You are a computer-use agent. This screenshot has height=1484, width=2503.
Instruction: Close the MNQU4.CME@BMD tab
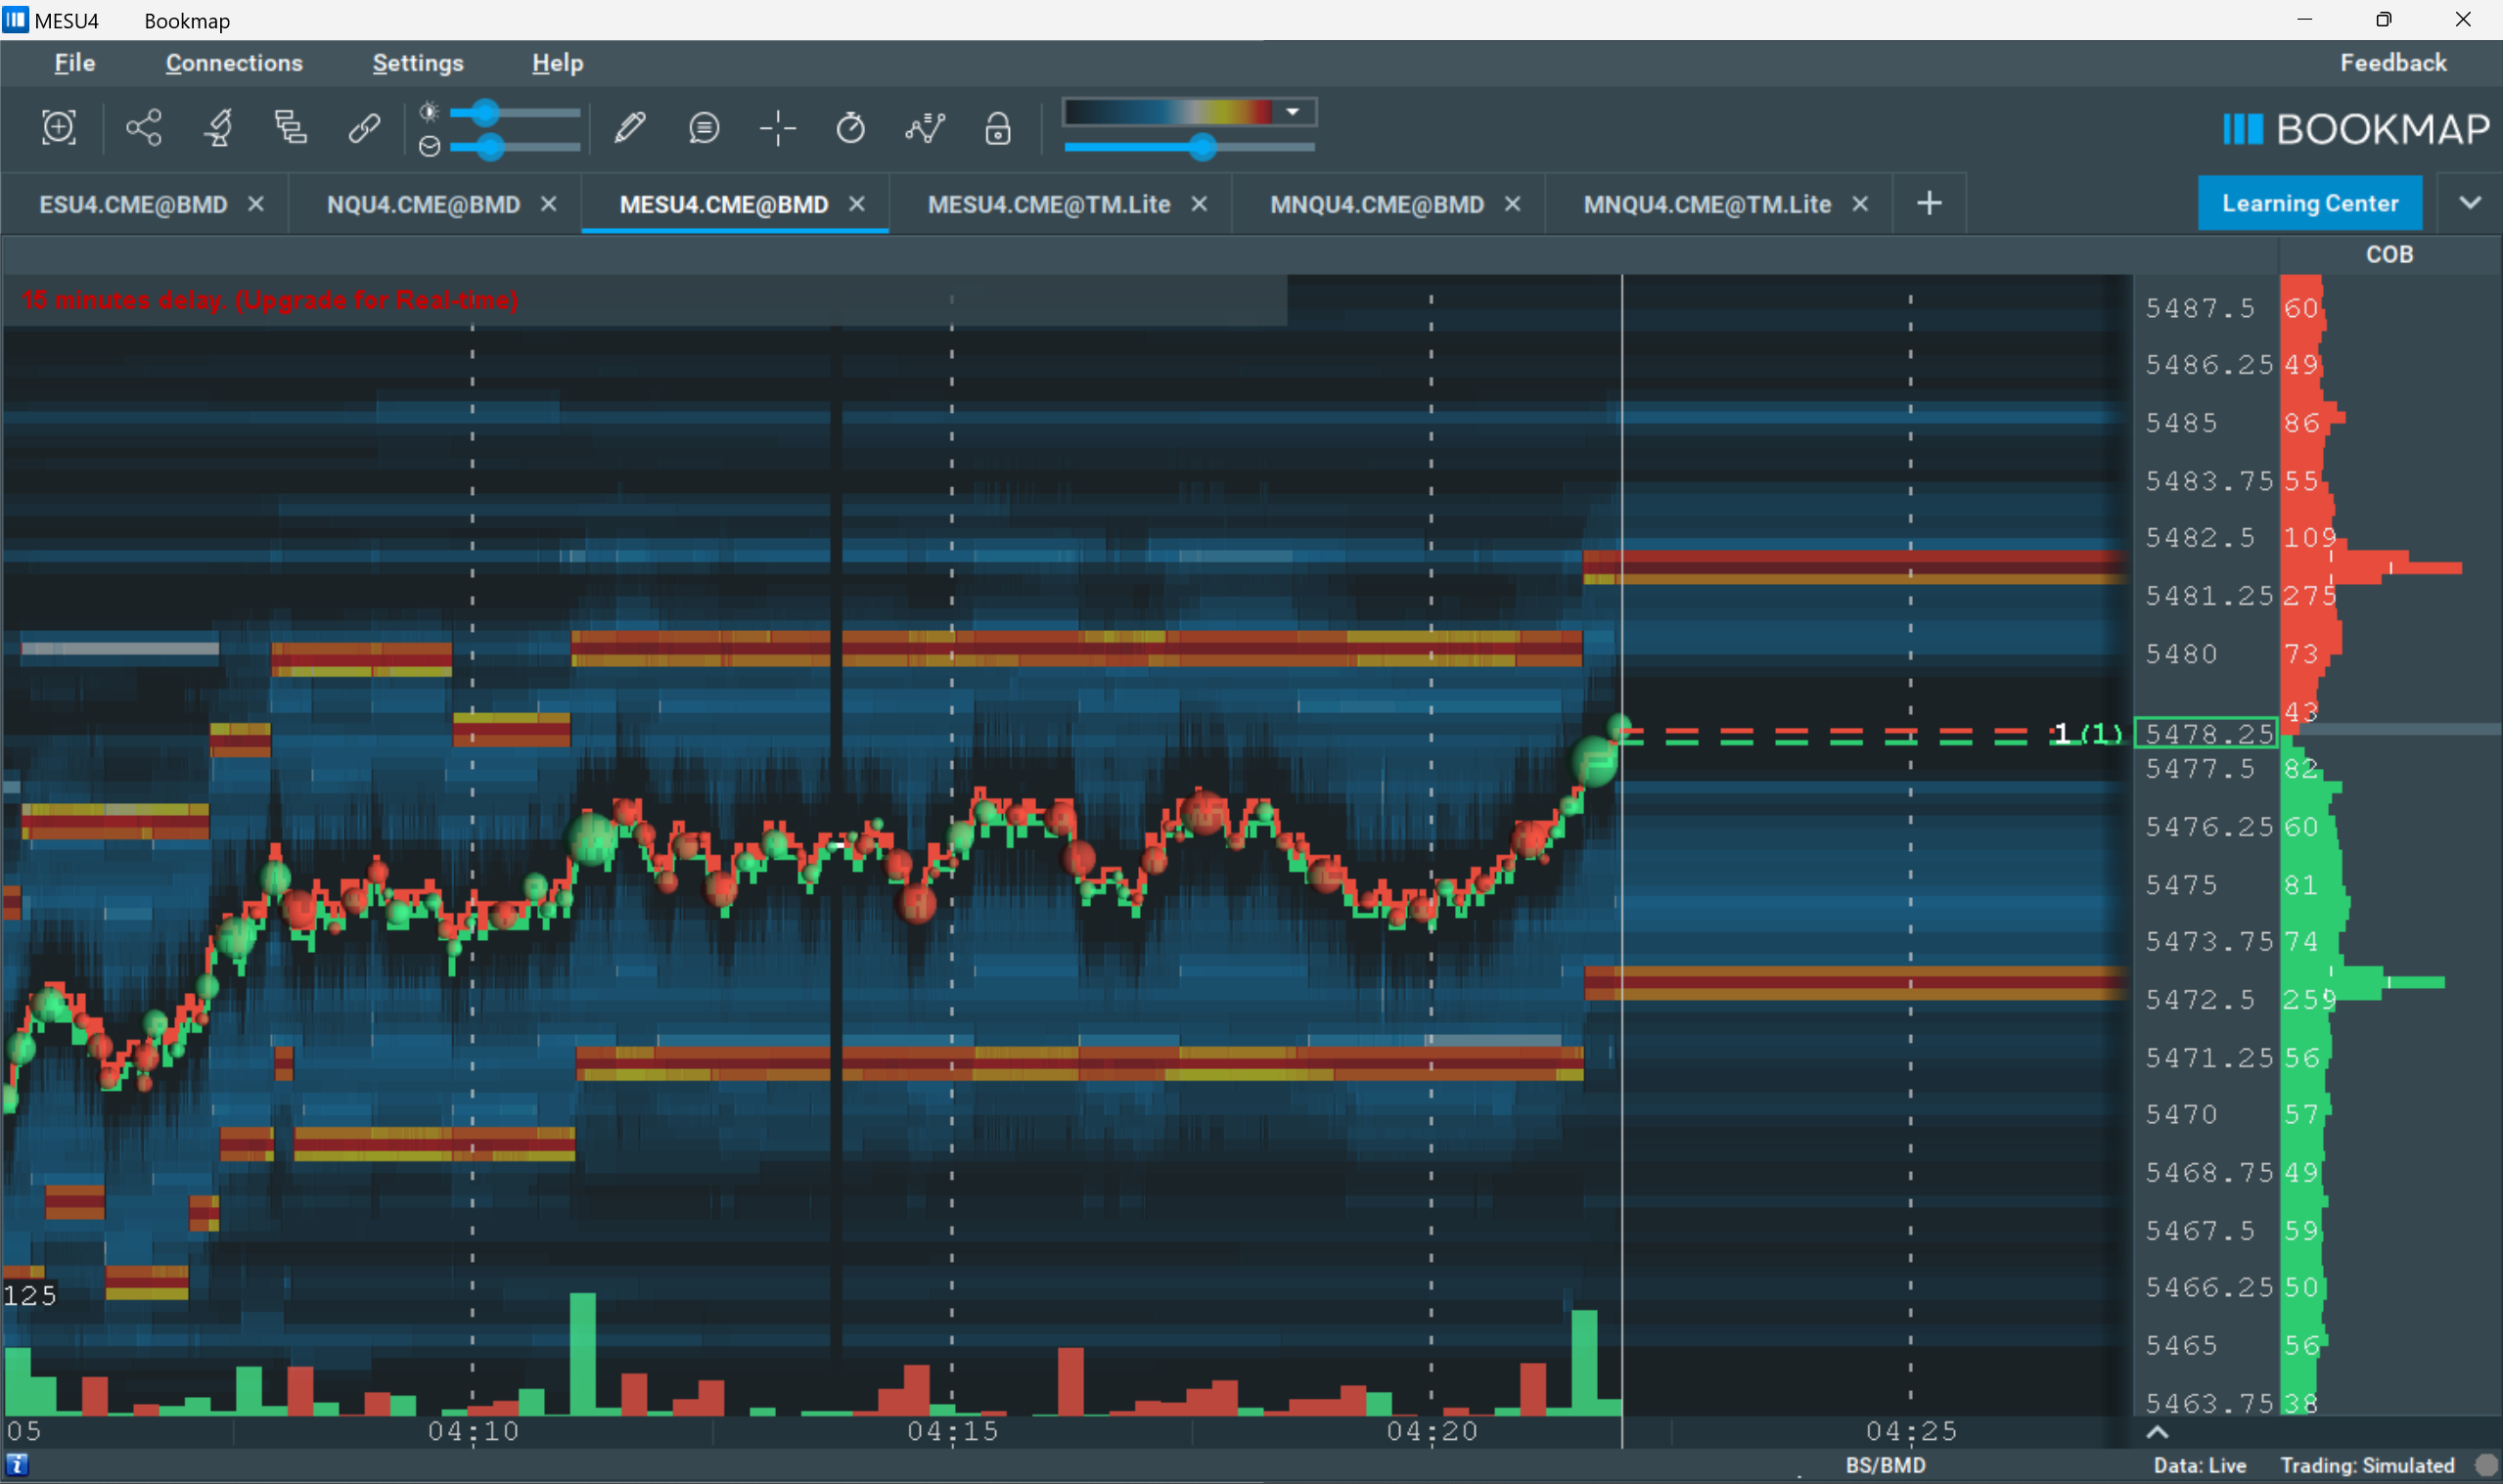coord(1513,204)
